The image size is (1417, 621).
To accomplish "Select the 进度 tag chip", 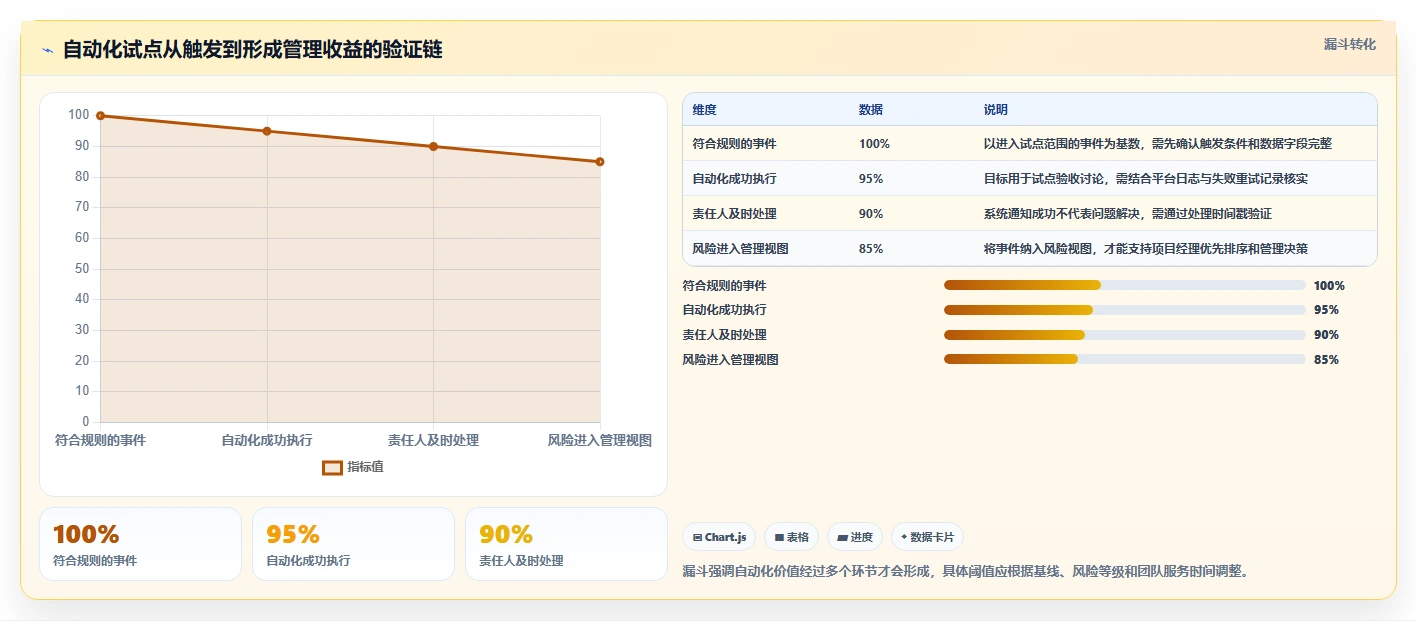I will (855, 537).
